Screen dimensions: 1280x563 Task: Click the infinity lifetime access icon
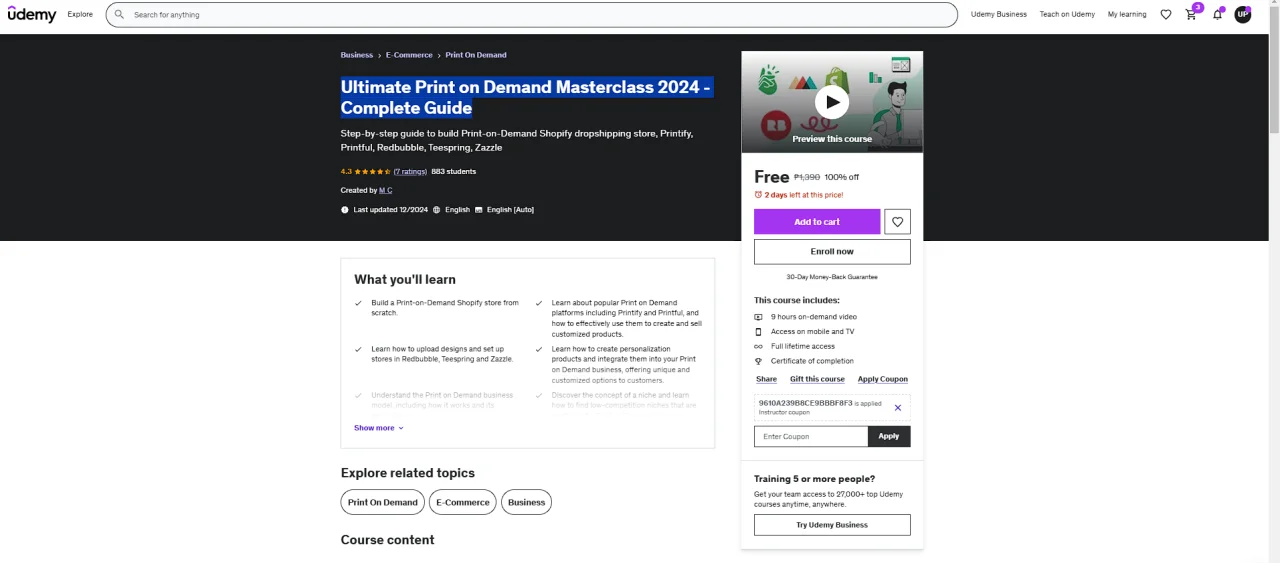click(x=758, y=346)
